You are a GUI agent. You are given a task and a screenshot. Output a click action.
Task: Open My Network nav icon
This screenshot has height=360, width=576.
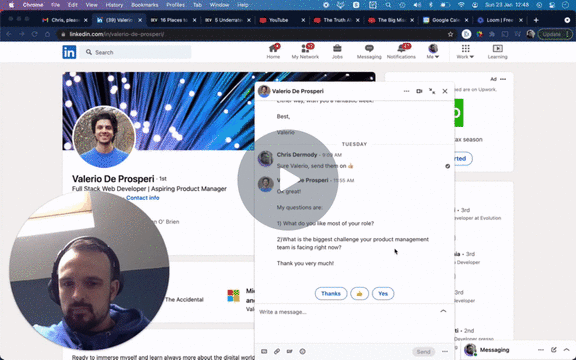coord(305,52)
